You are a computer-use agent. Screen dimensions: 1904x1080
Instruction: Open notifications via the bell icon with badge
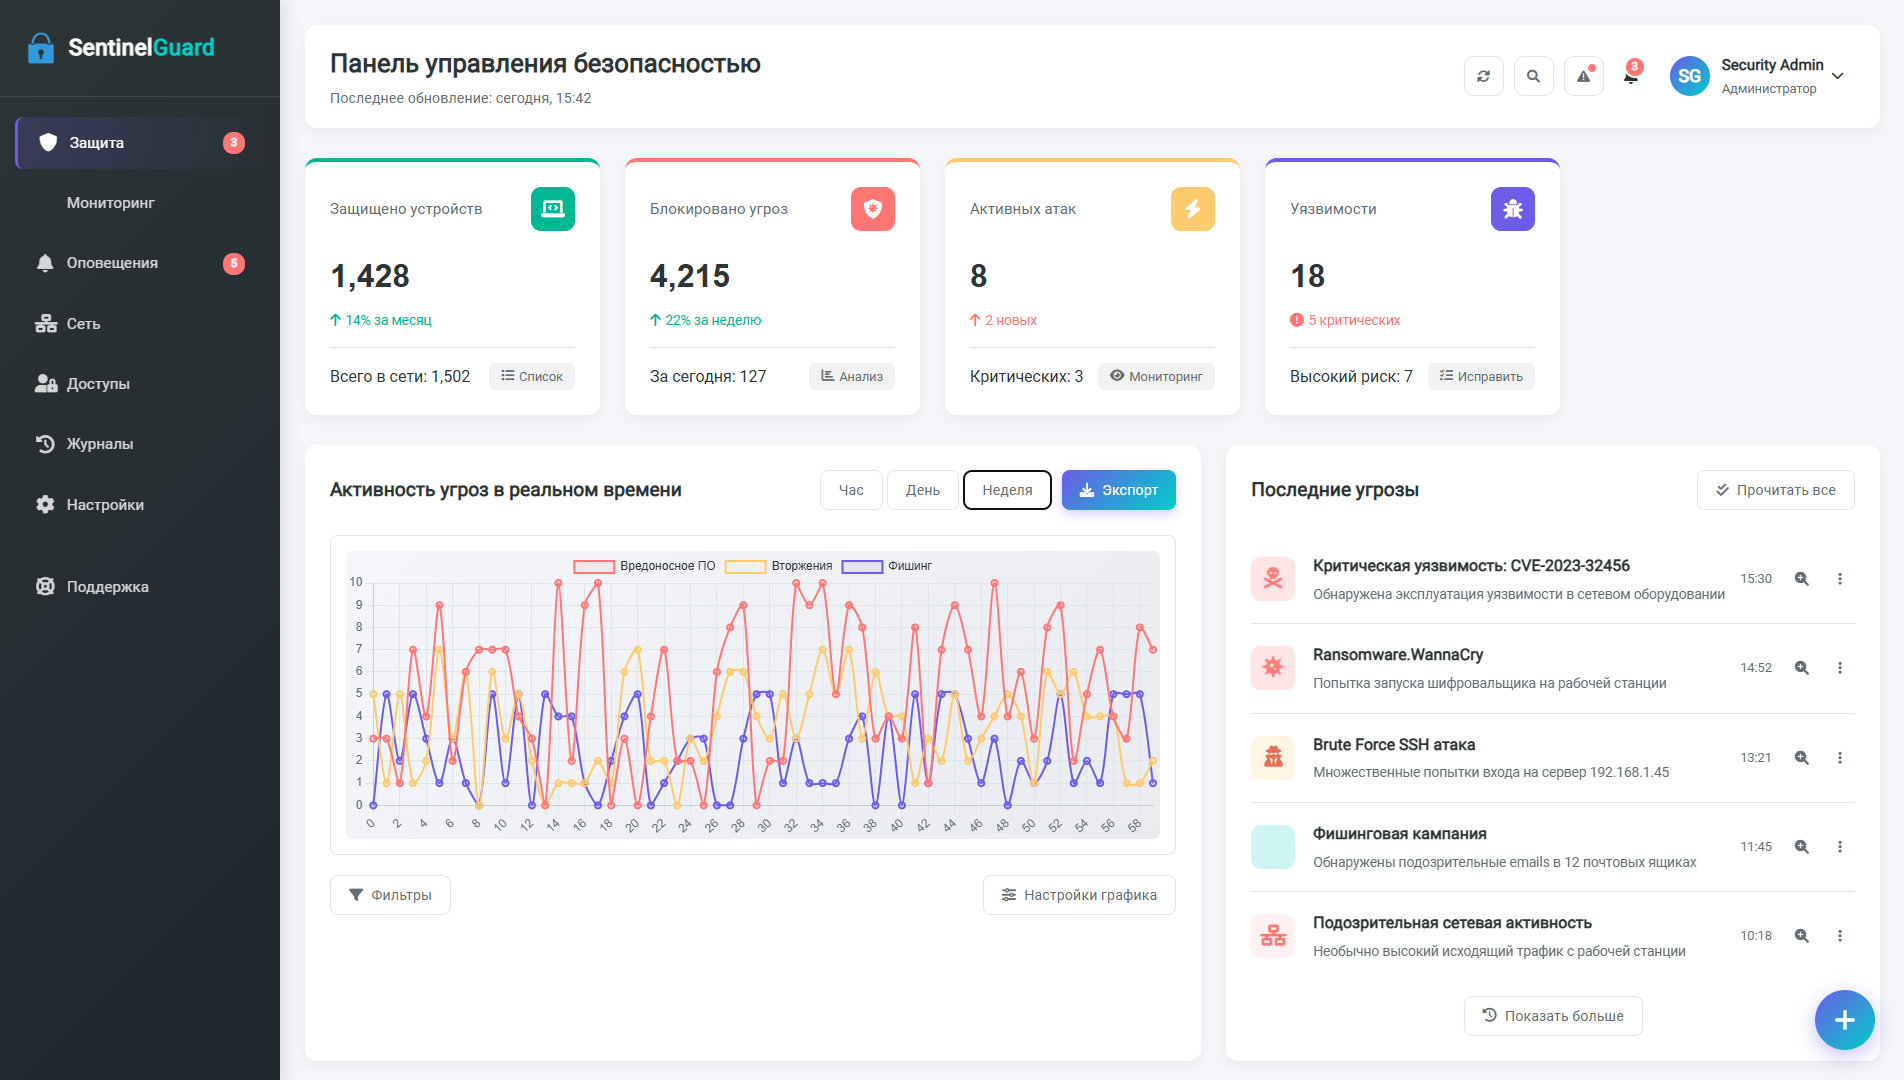click(1630, 76)
